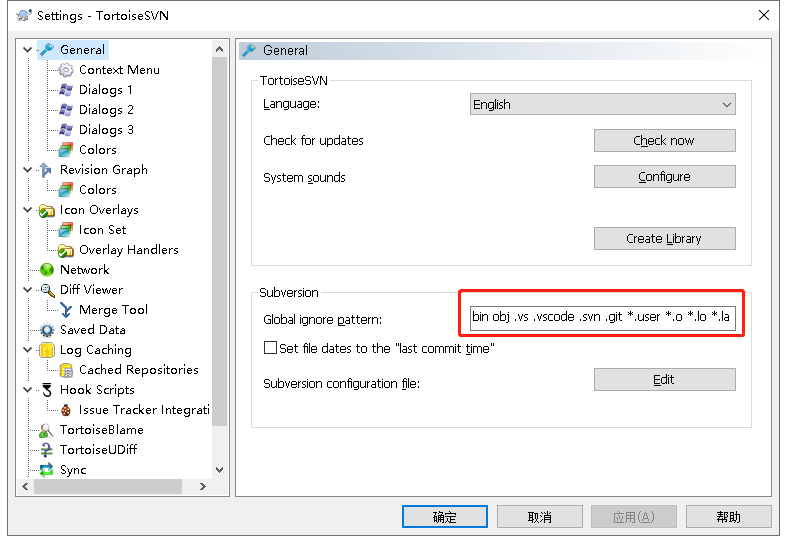This screenshot has width=787, height=543.
Task: Click the Icon Overlays folder icon
Action: [x=47, y=210]
